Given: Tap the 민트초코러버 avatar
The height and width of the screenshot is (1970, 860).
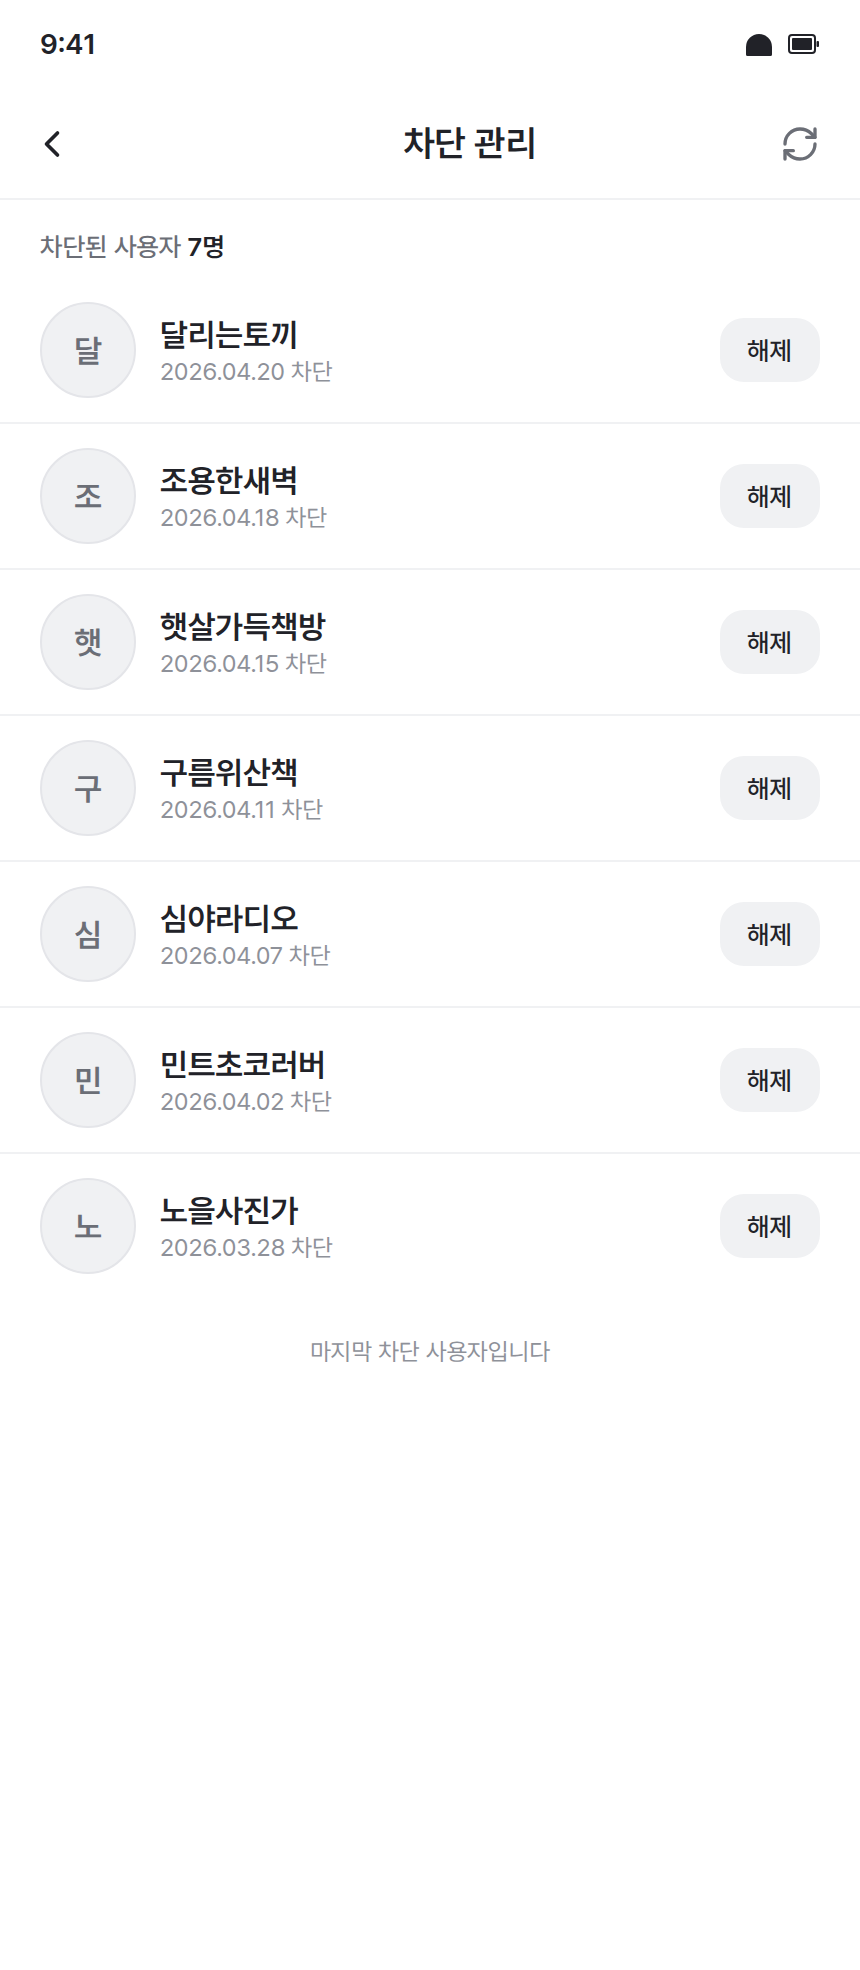Looking at the screenshot, I should pos(88,1080).
